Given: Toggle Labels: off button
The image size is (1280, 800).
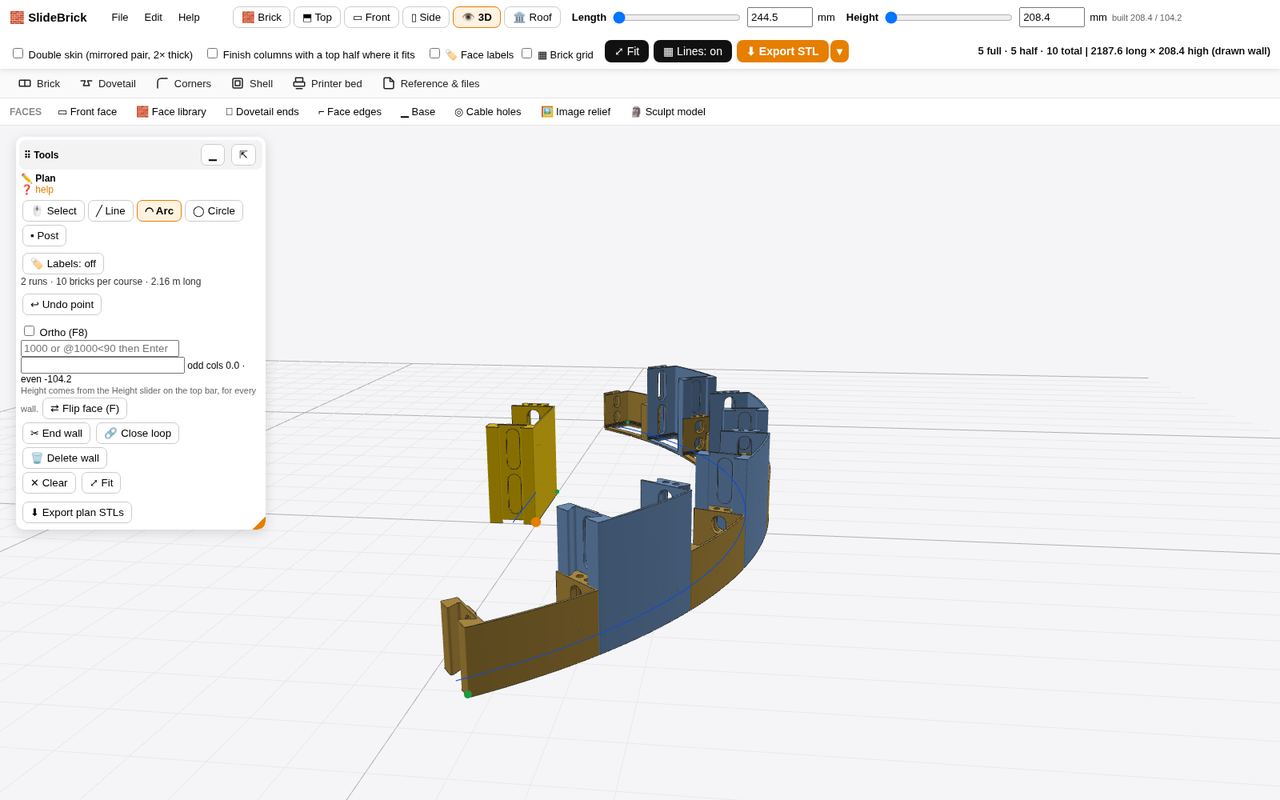Looking at the screenshot, I should 63,264.
